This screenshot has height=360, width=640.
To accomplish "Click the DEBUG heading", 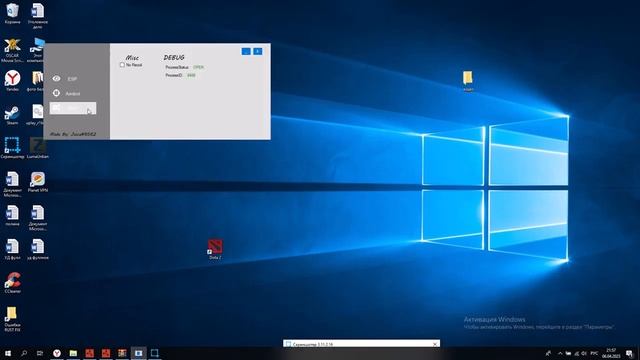I will point(174,58).
